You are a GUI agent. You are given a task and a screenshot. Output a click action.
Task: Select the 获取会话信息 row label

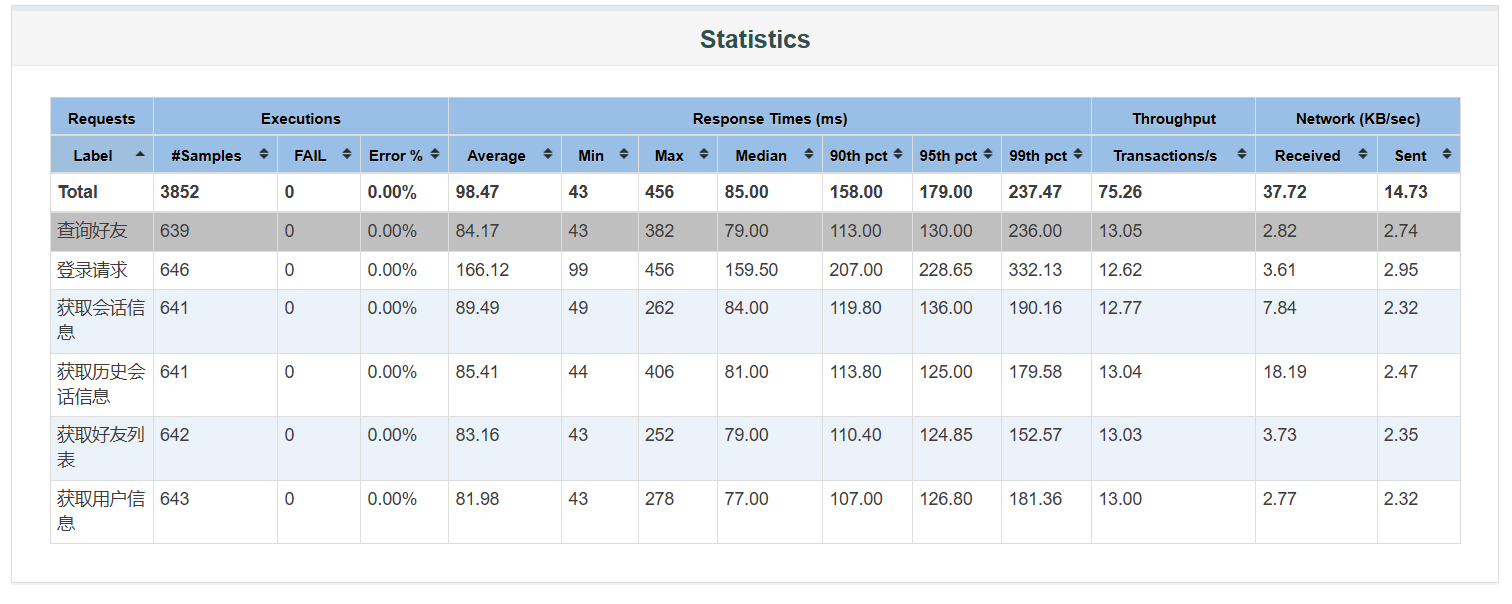[x=101, y=320]
